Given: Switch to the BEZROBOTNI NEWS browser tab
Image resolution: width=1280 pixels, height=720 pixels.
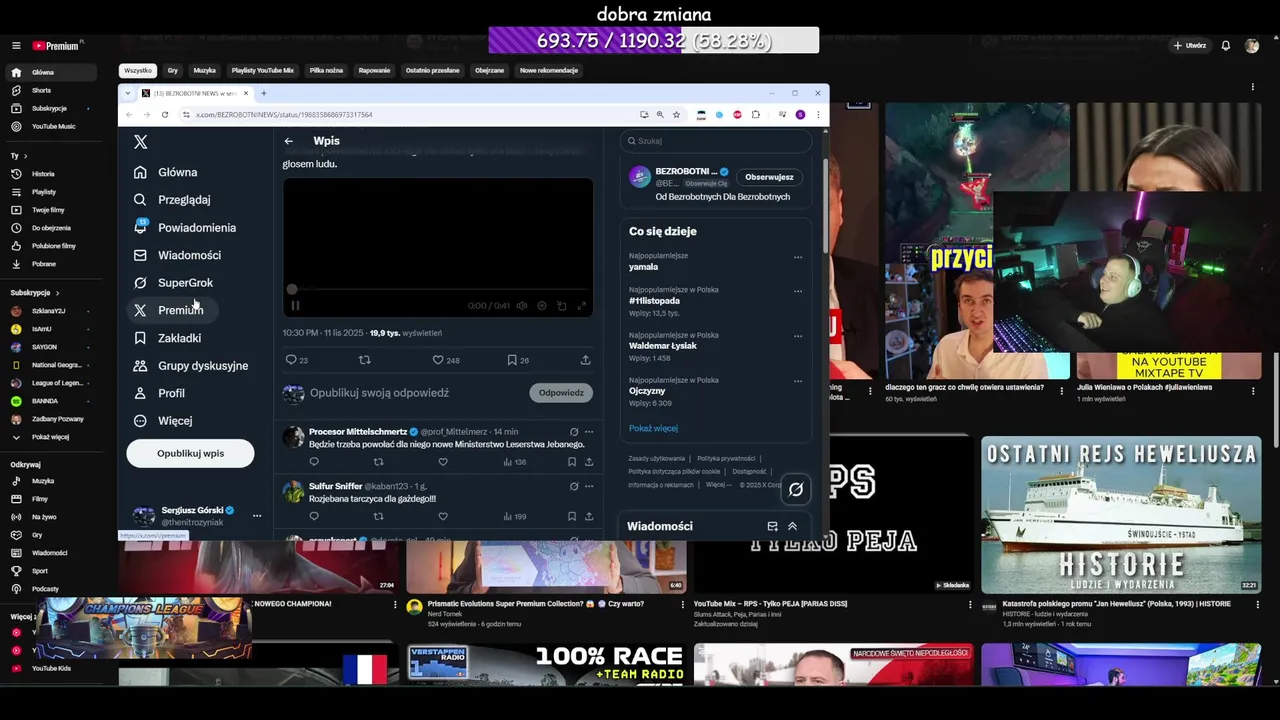Looking at the screenshot, I should pyautogui.click(x=196, y=93).
